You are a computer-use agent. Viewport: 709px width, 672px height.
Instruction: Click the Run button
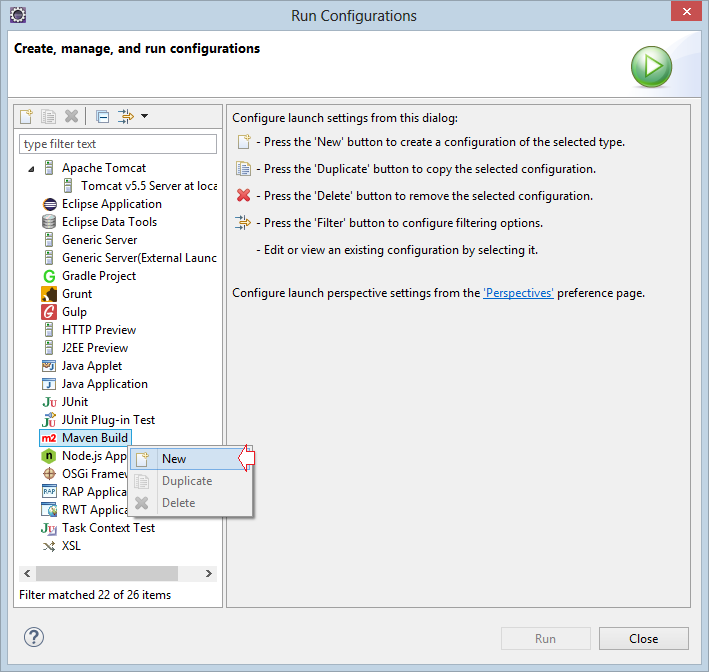[546, 639]
